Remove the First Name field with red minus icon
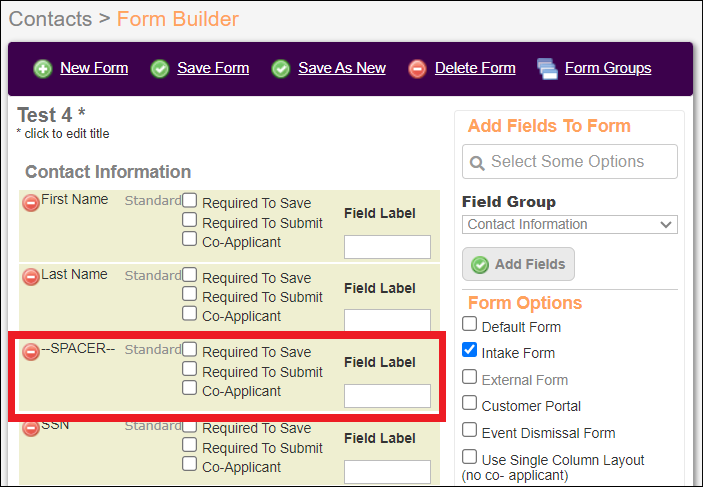This screenshot has height=487, width=703. pos(31,203)
